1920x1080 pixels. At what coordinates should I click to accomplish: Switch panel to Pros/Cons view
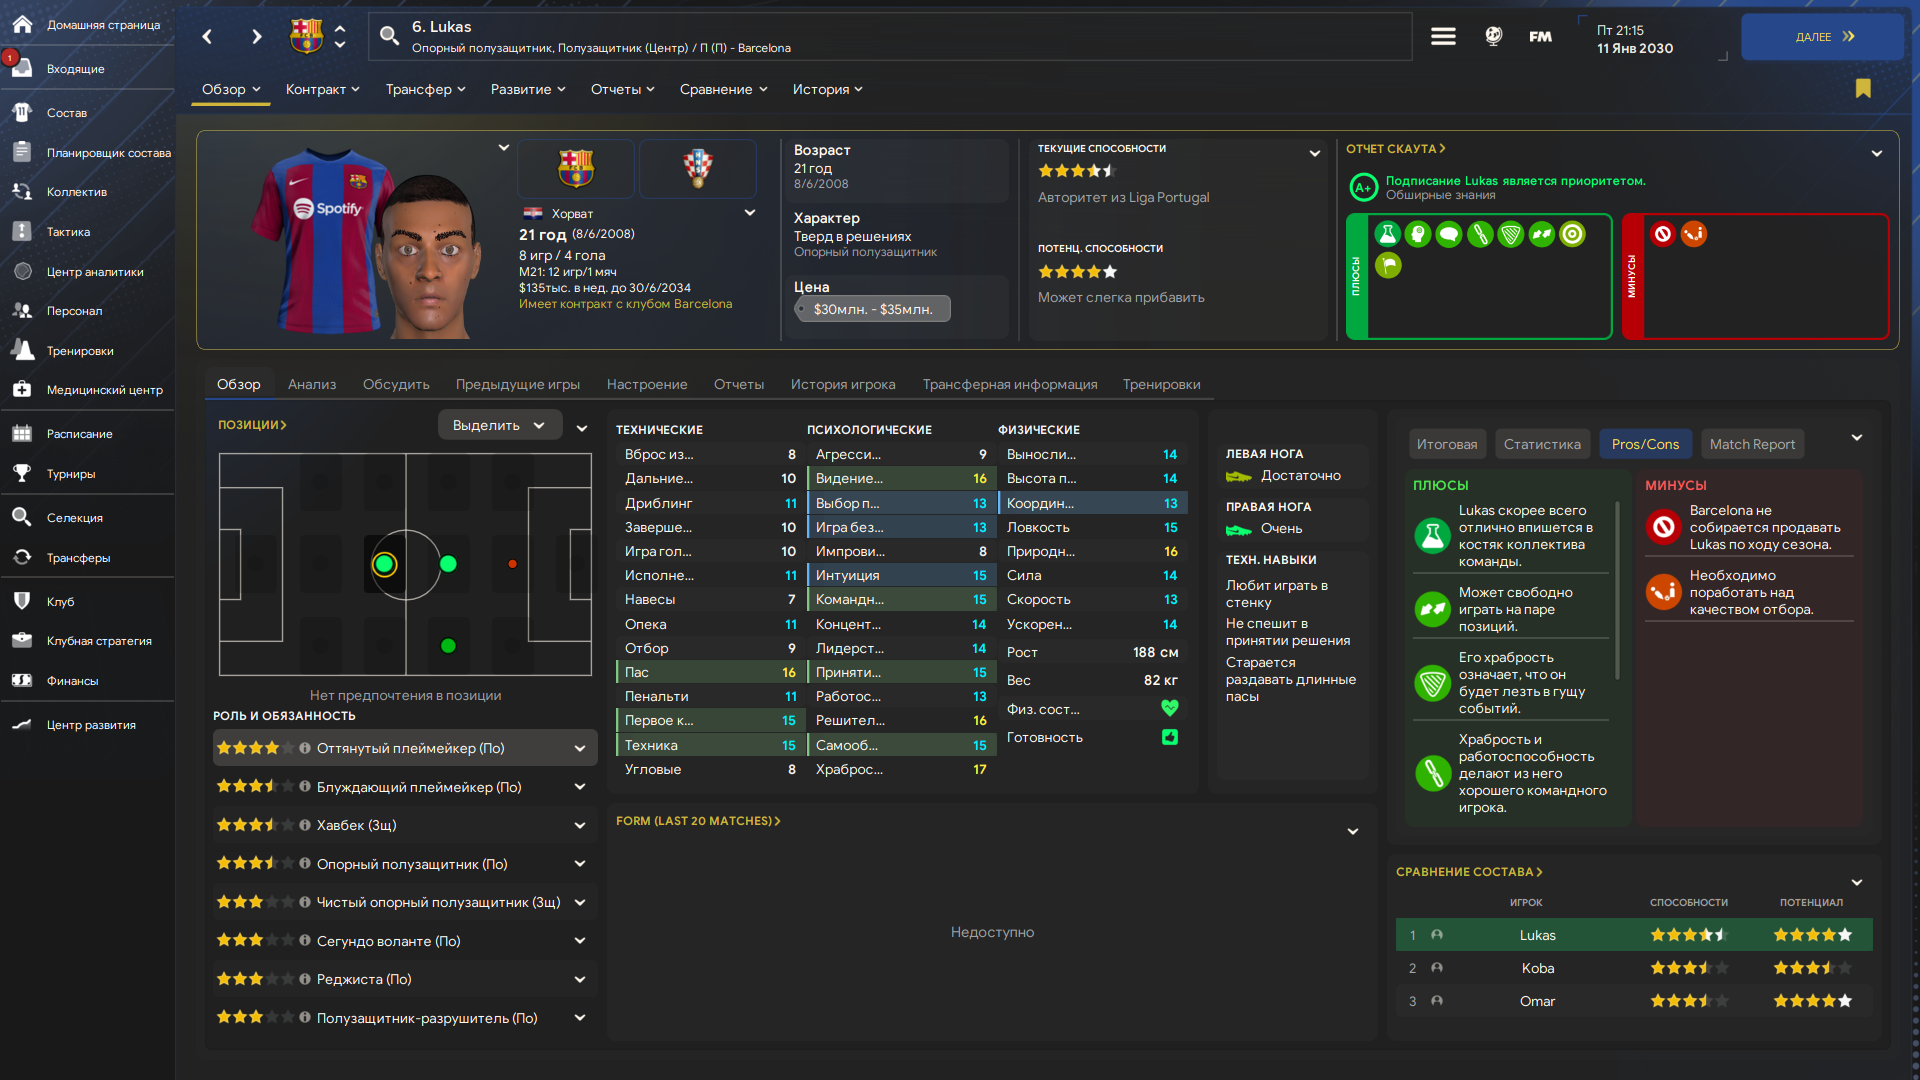point(1645,444)
